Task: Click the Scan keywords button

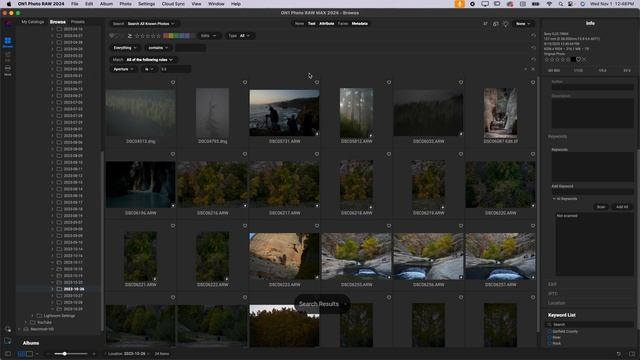Action: [x=601, y=207]
